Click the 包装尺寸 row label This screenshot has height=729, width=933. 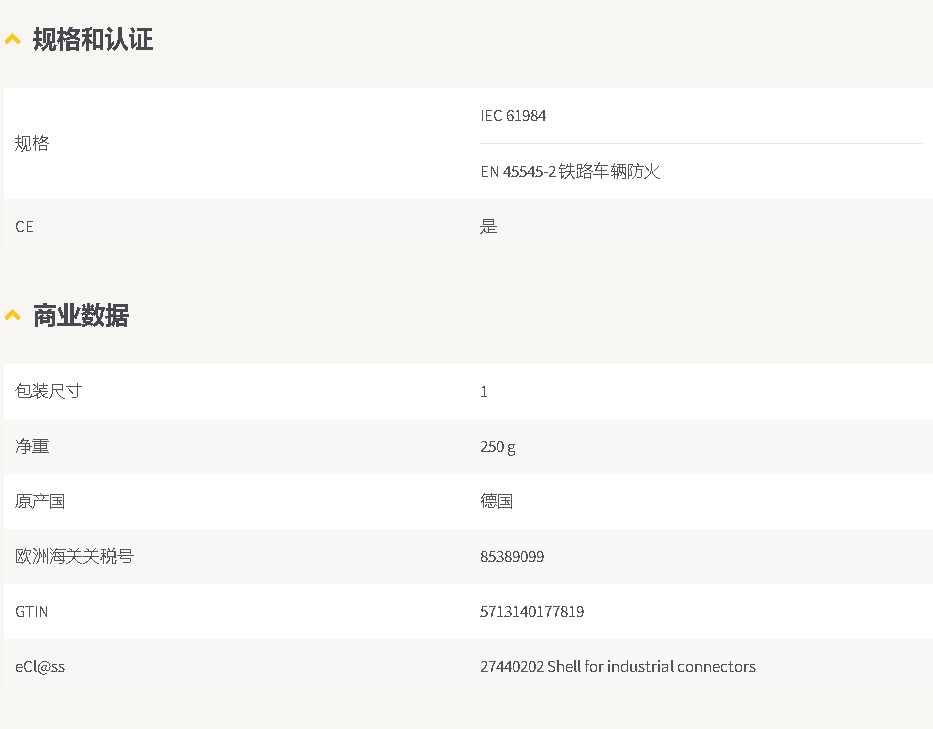(48, 391)
